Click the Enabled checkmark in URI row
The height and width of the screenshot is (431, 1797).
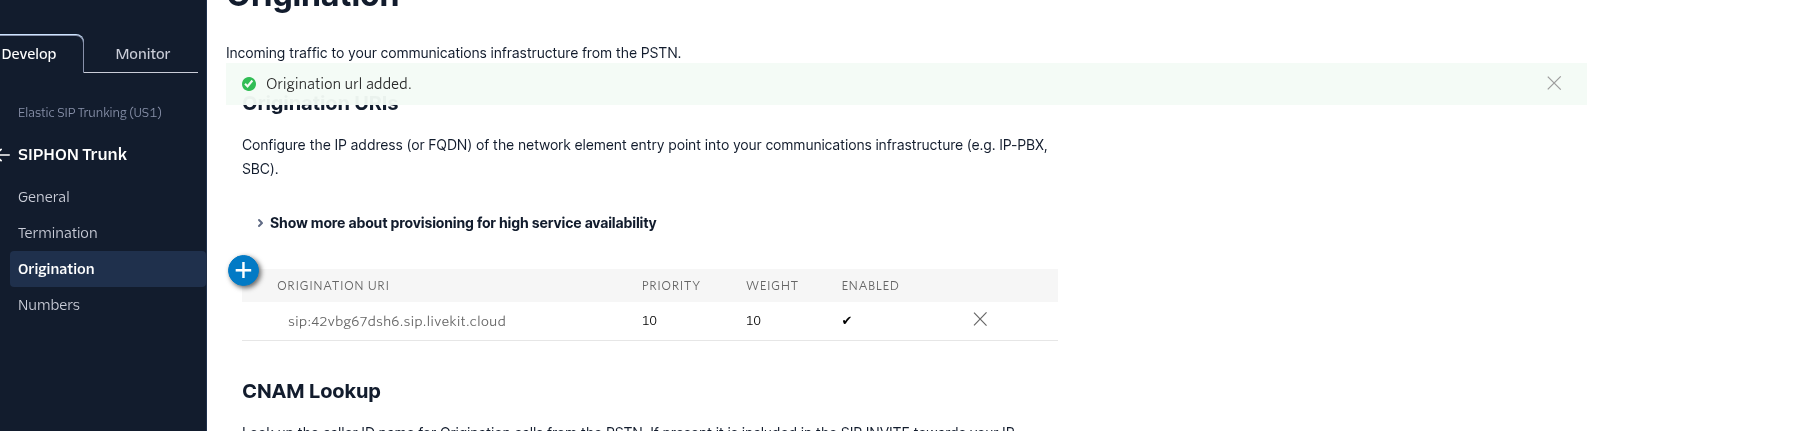847,321
